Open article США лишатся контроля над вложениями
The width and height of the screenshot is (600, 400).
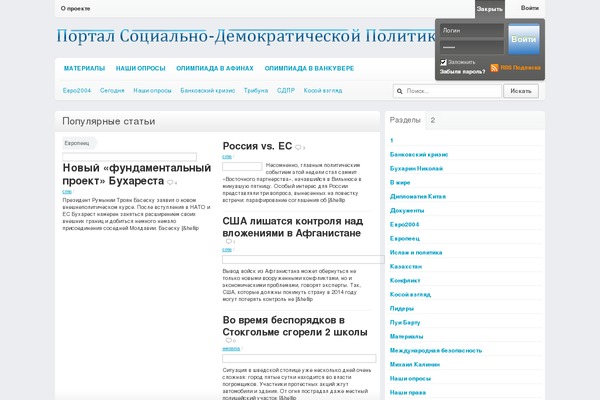(293, 227)
